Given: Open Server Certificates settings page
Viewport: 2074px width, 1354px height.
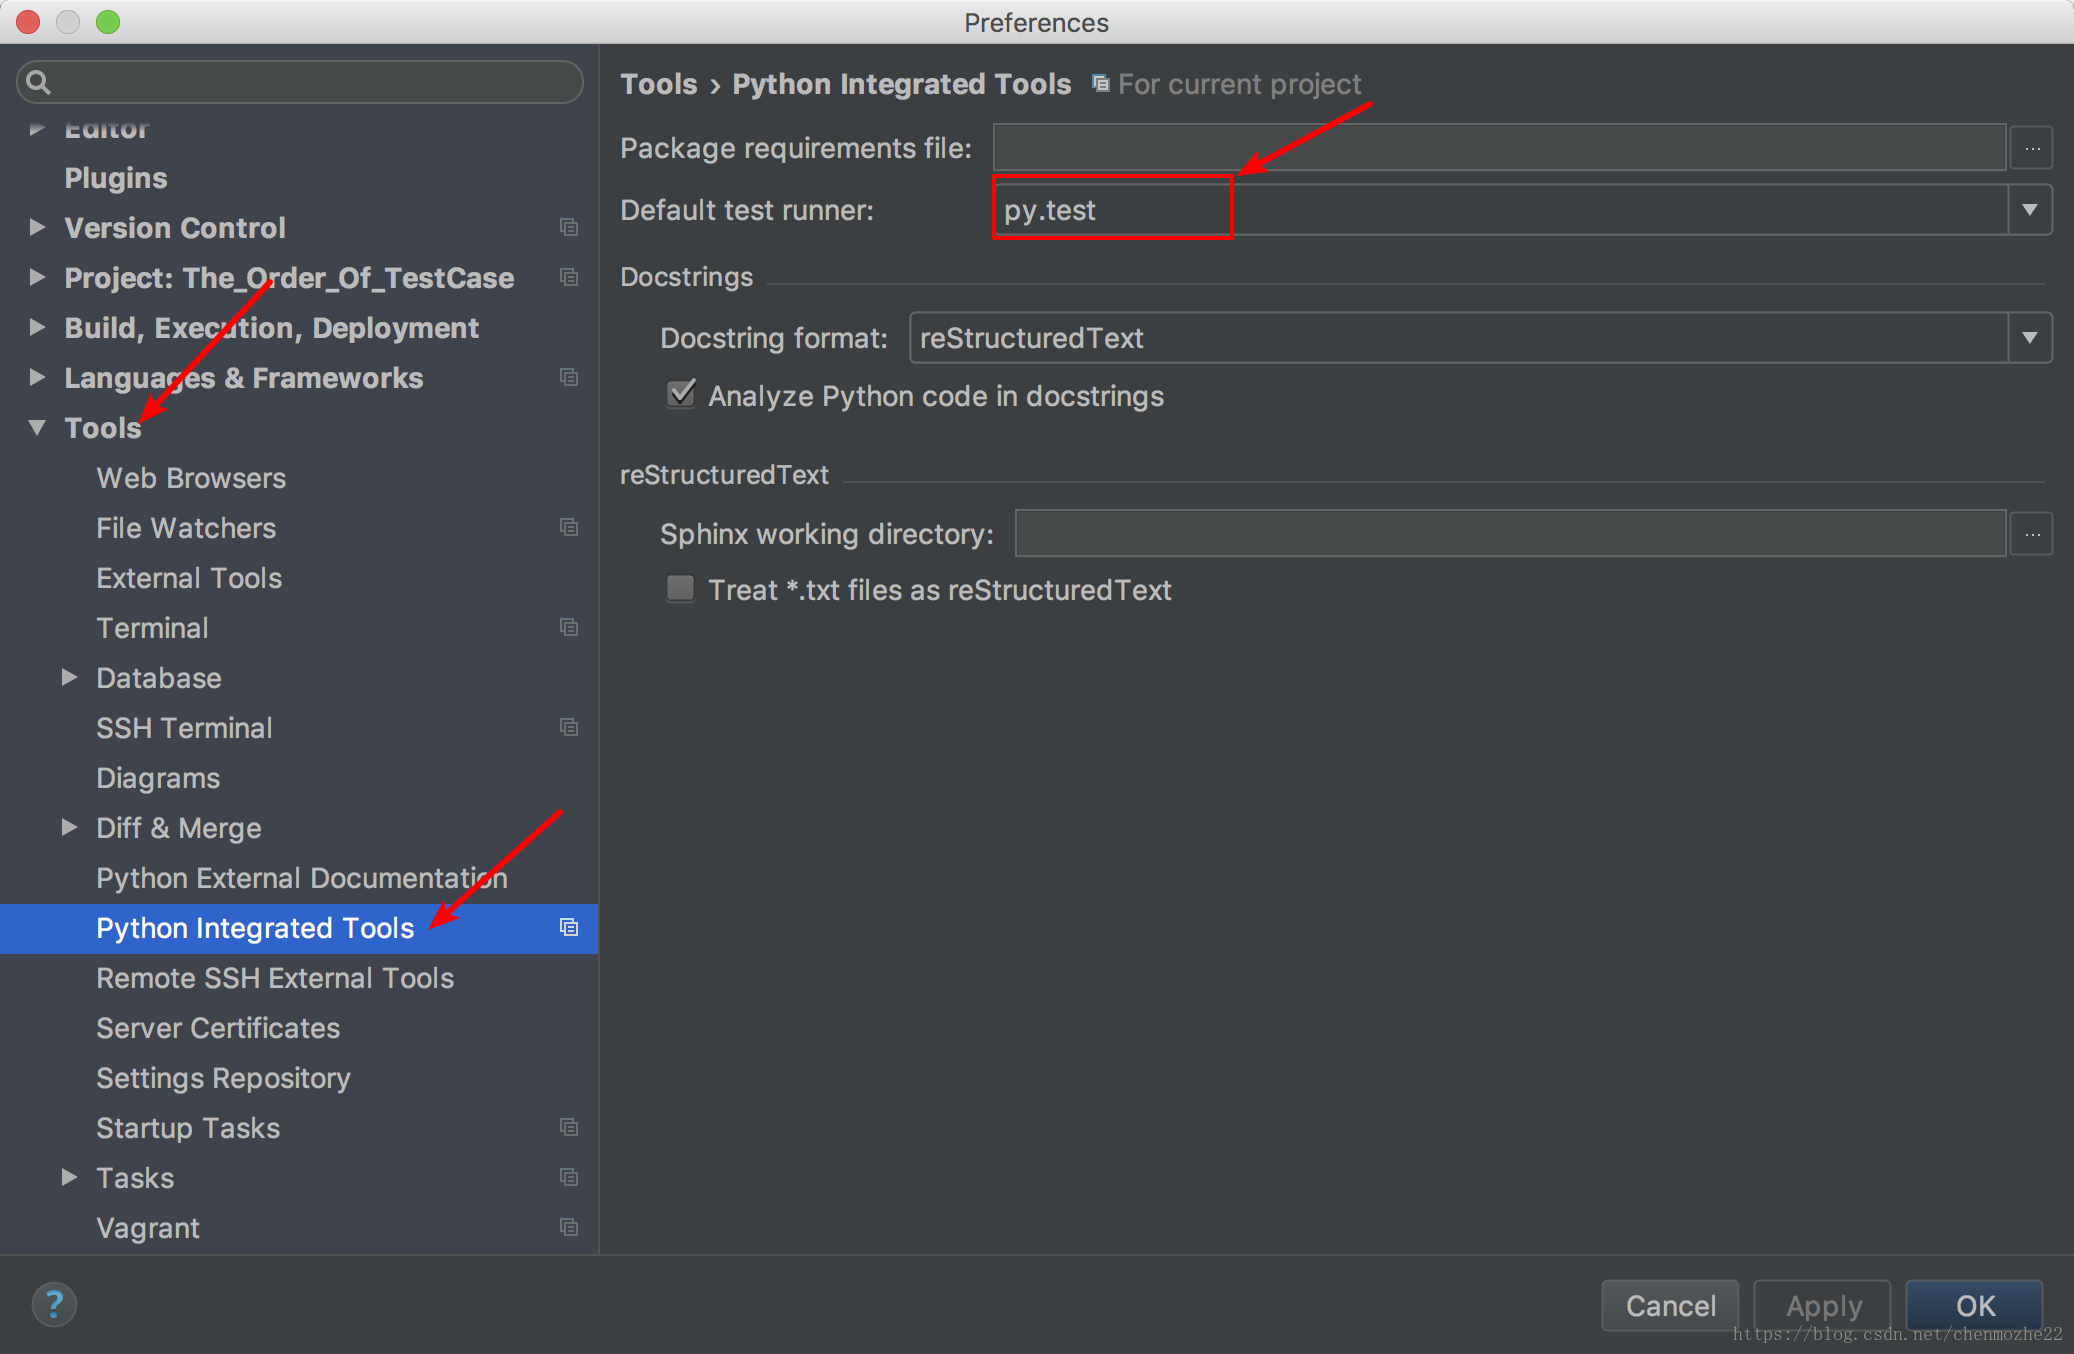Looking at the screenshot, I should pos(218,1028).
